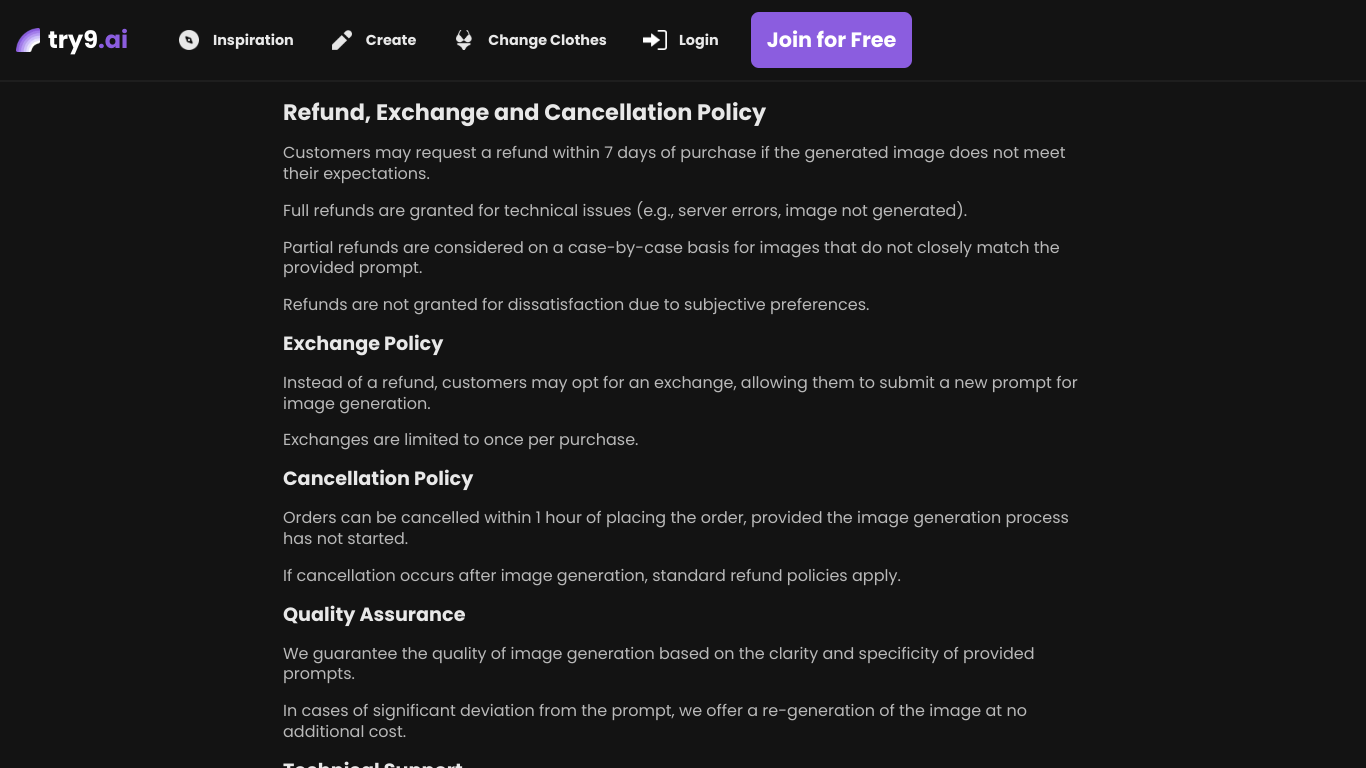
Task: Click the purple try9.ai logo icon
Action: (28, 40)
